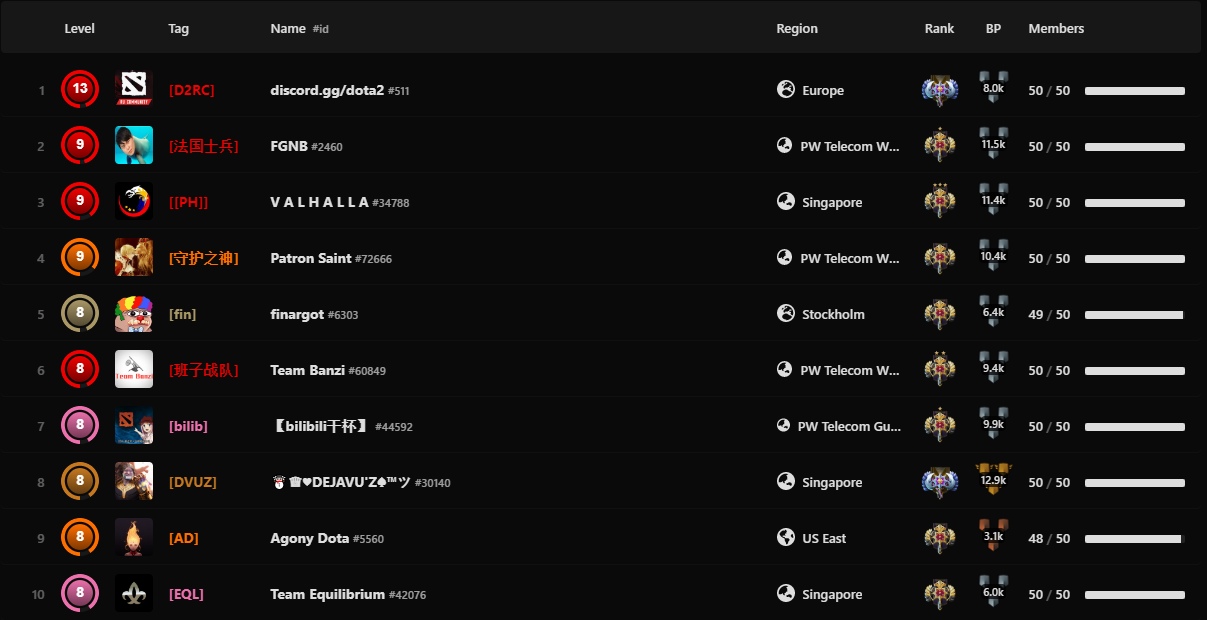
Task: Click the level 13 badge of the top guild
Action: point(80,89)
